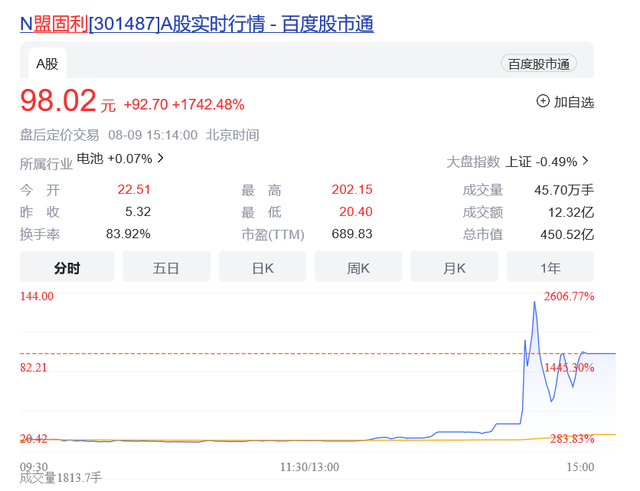The height and width of the screenshot is (491, 640).
Task: Click the 成交量1813.7手 volume label
Action: point(61,478)
